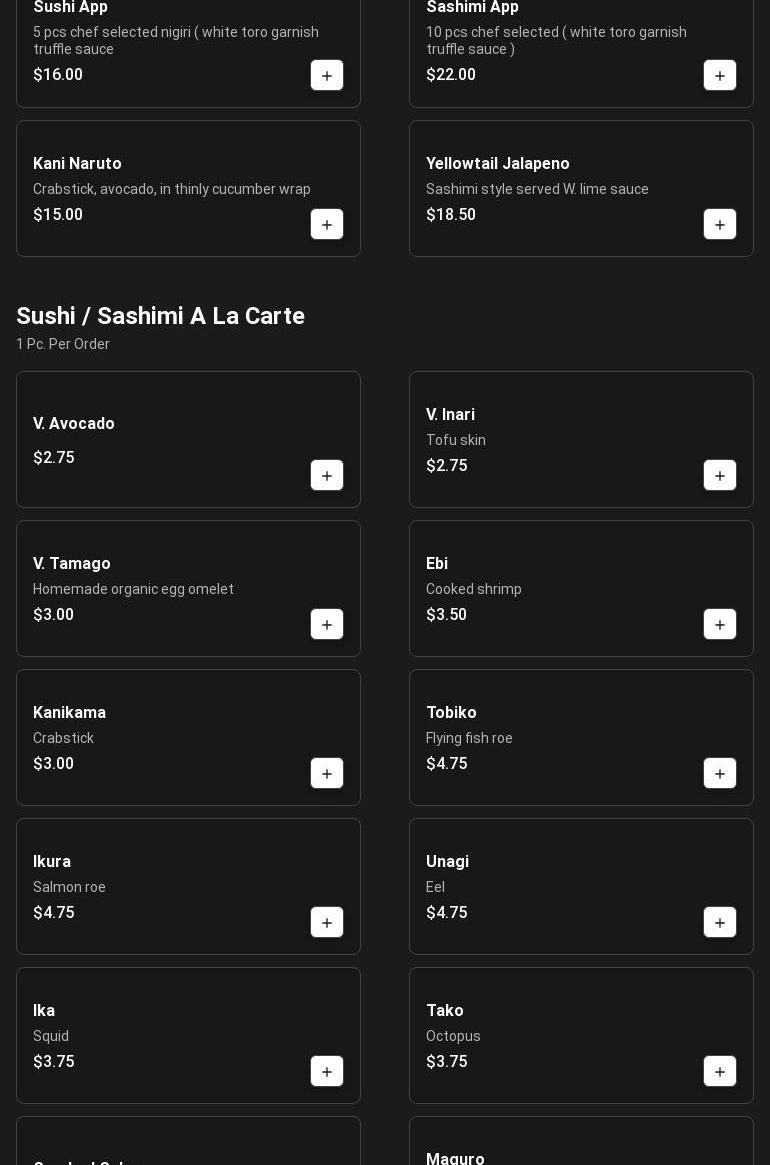This screenshot has width=770, height=1165.
Task: Open the Kani Naruto item name
Action: [77, 164]
